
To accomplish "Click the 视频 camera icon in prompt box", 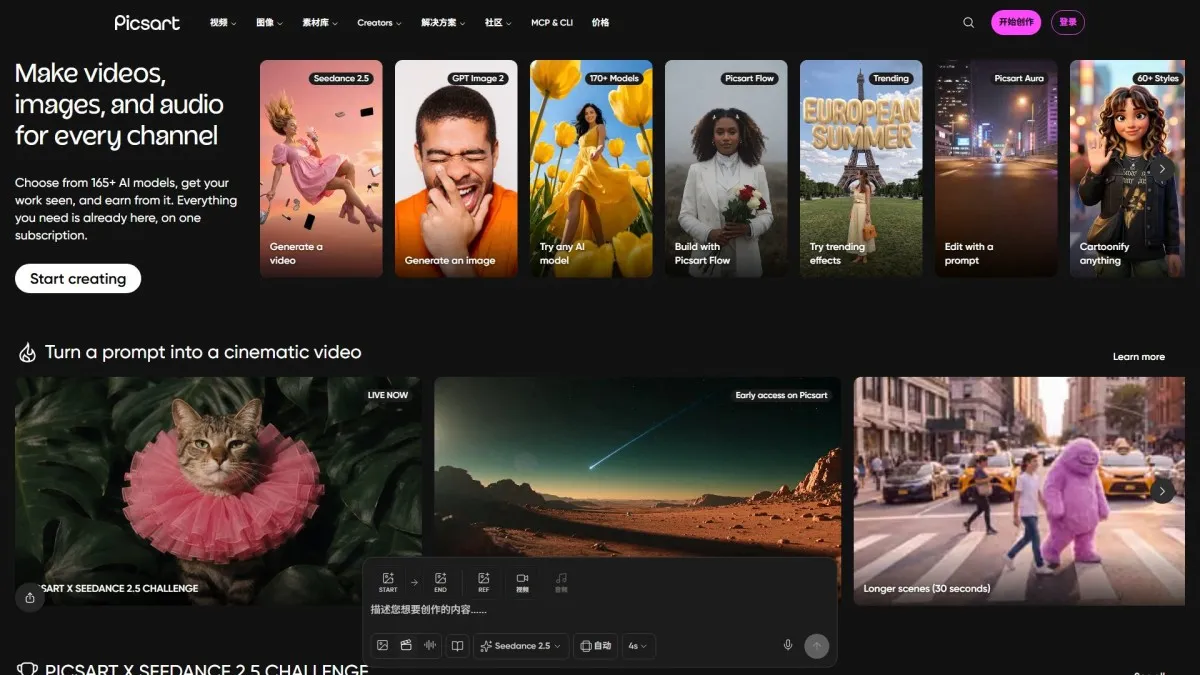I will click(x=522, y=582).
